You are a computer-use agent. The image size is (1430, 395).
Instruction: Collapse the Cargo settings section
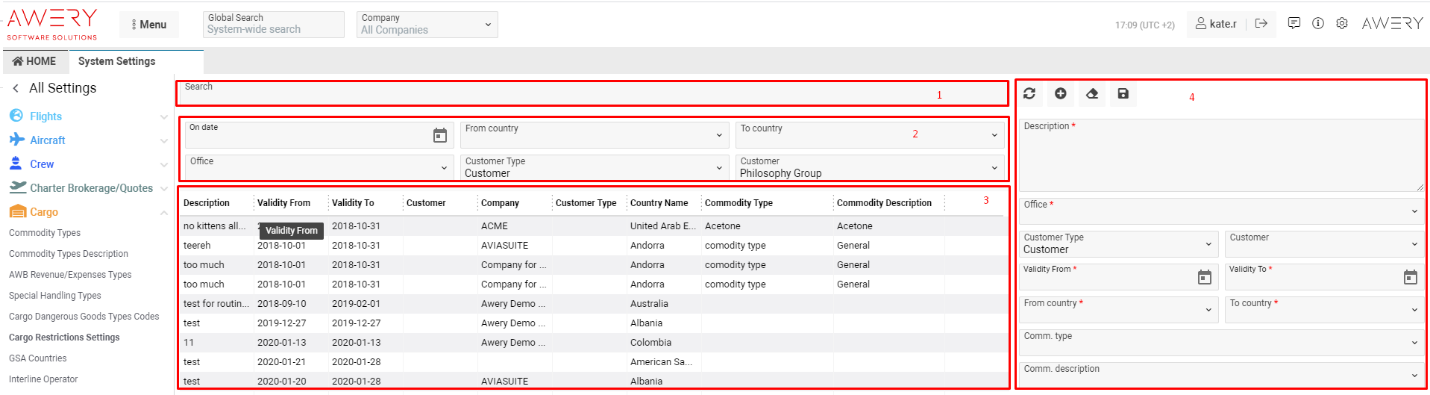pyautogui.click(x=163, y=212)
